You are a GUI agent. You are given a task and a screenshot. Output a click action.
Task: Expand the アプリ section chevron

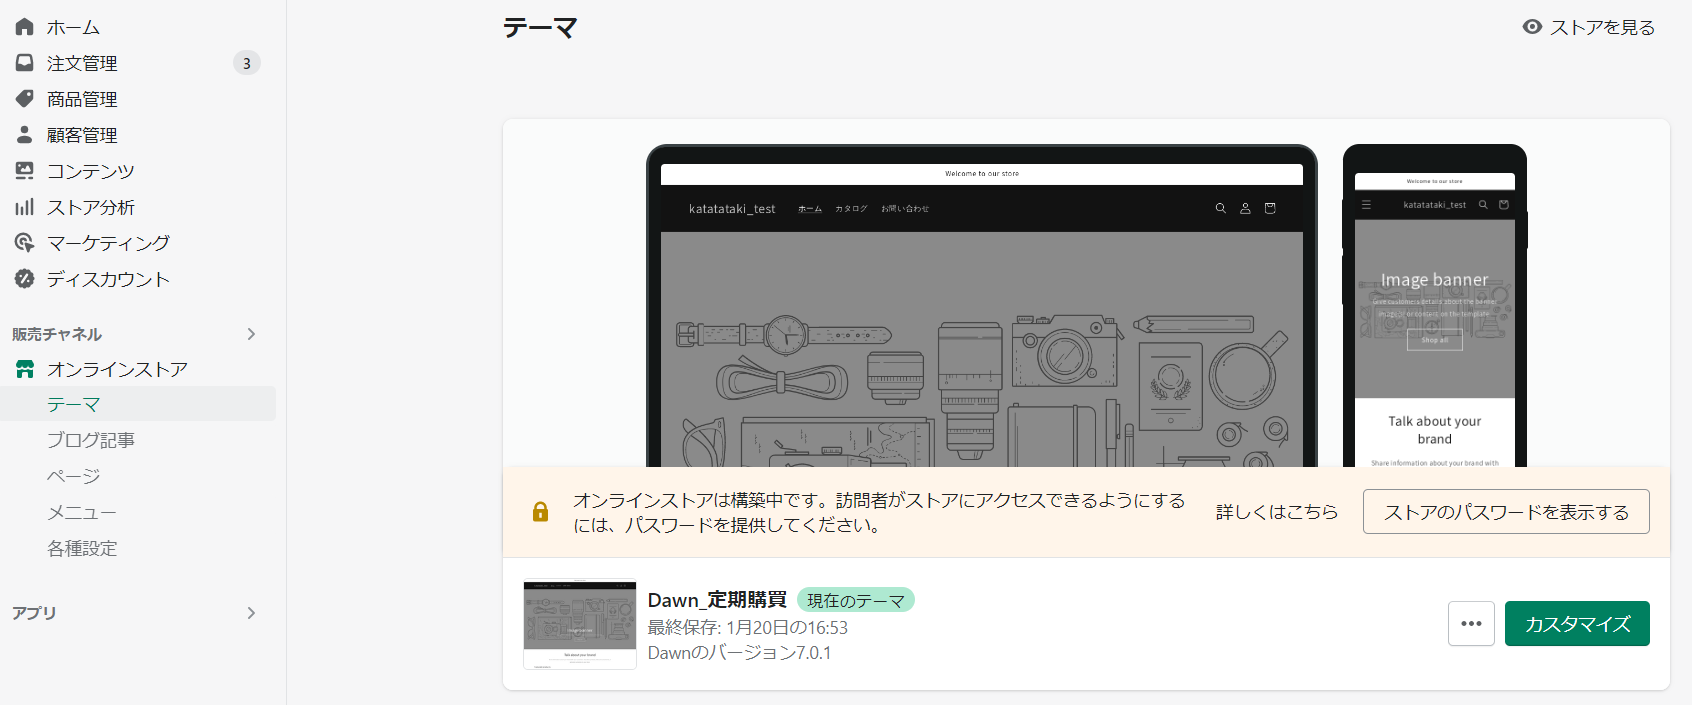pos(251,613)
